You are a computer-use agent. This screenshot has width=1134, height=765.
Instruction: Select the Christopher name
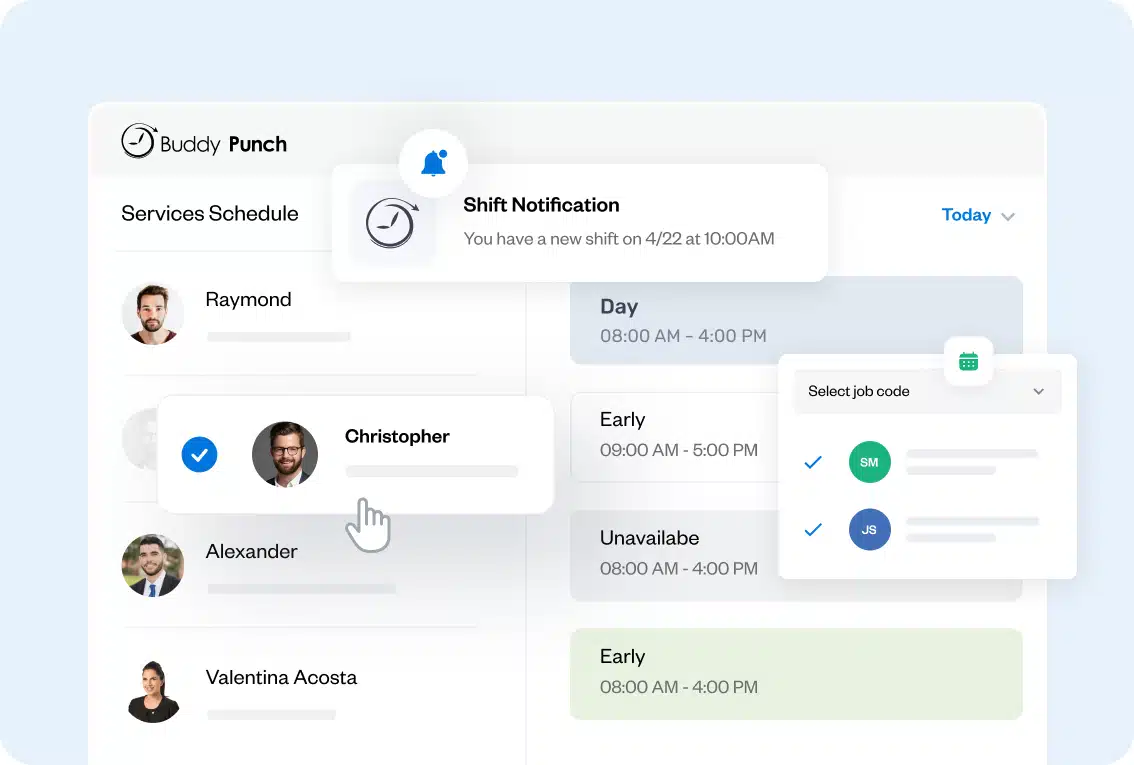397,437
